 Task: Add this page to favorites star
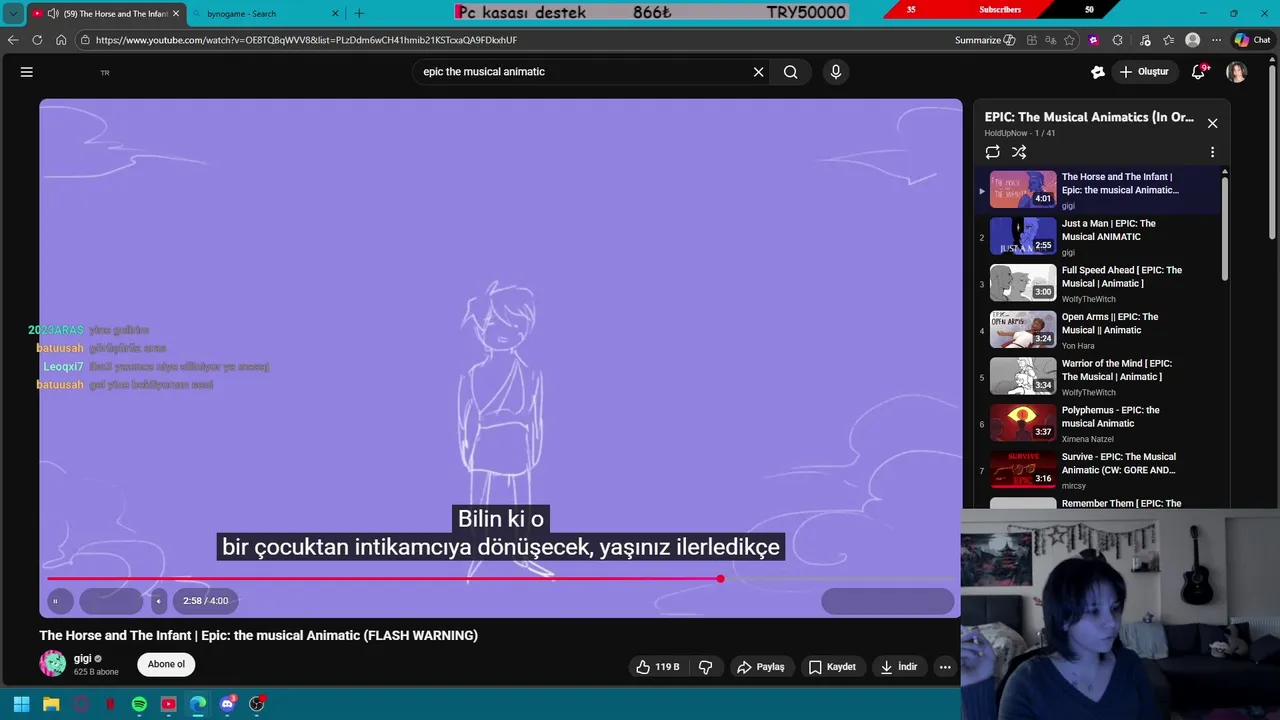pos(1070,40)
